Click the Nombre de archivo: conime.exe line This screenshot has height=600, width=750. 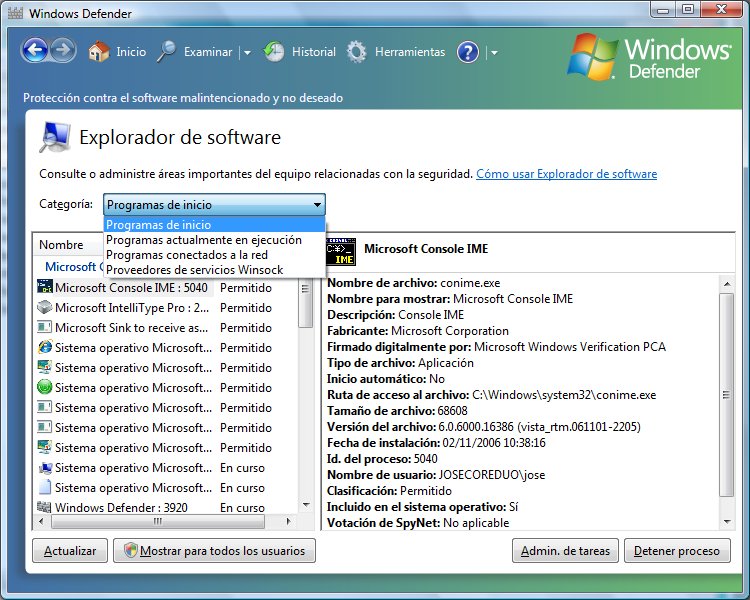413,283
